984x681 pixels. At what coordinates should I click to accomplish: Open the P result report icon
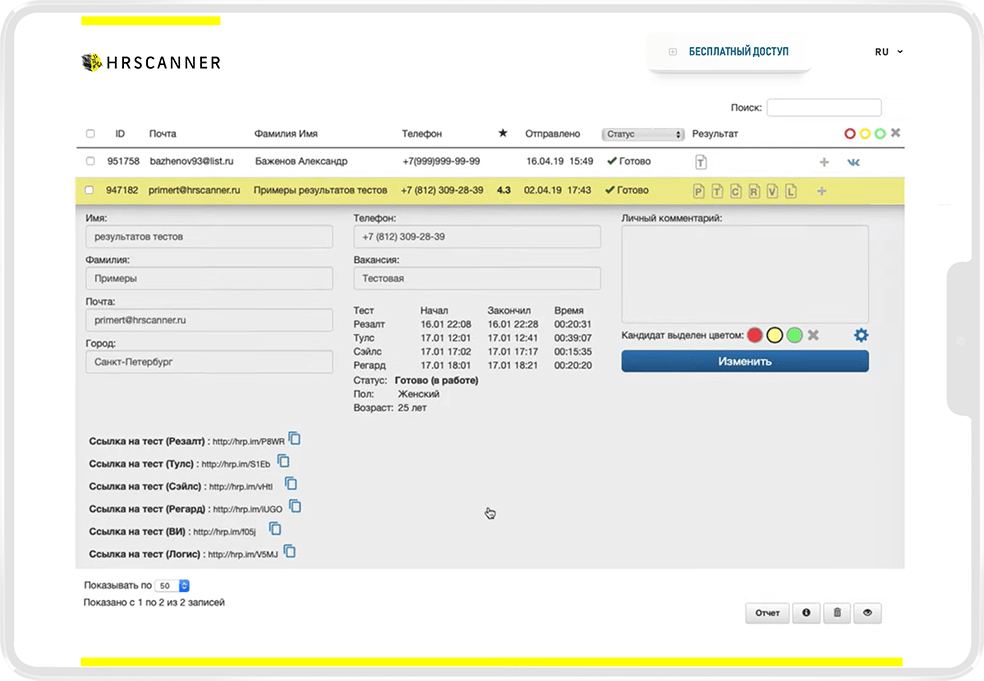coord(700,191)
